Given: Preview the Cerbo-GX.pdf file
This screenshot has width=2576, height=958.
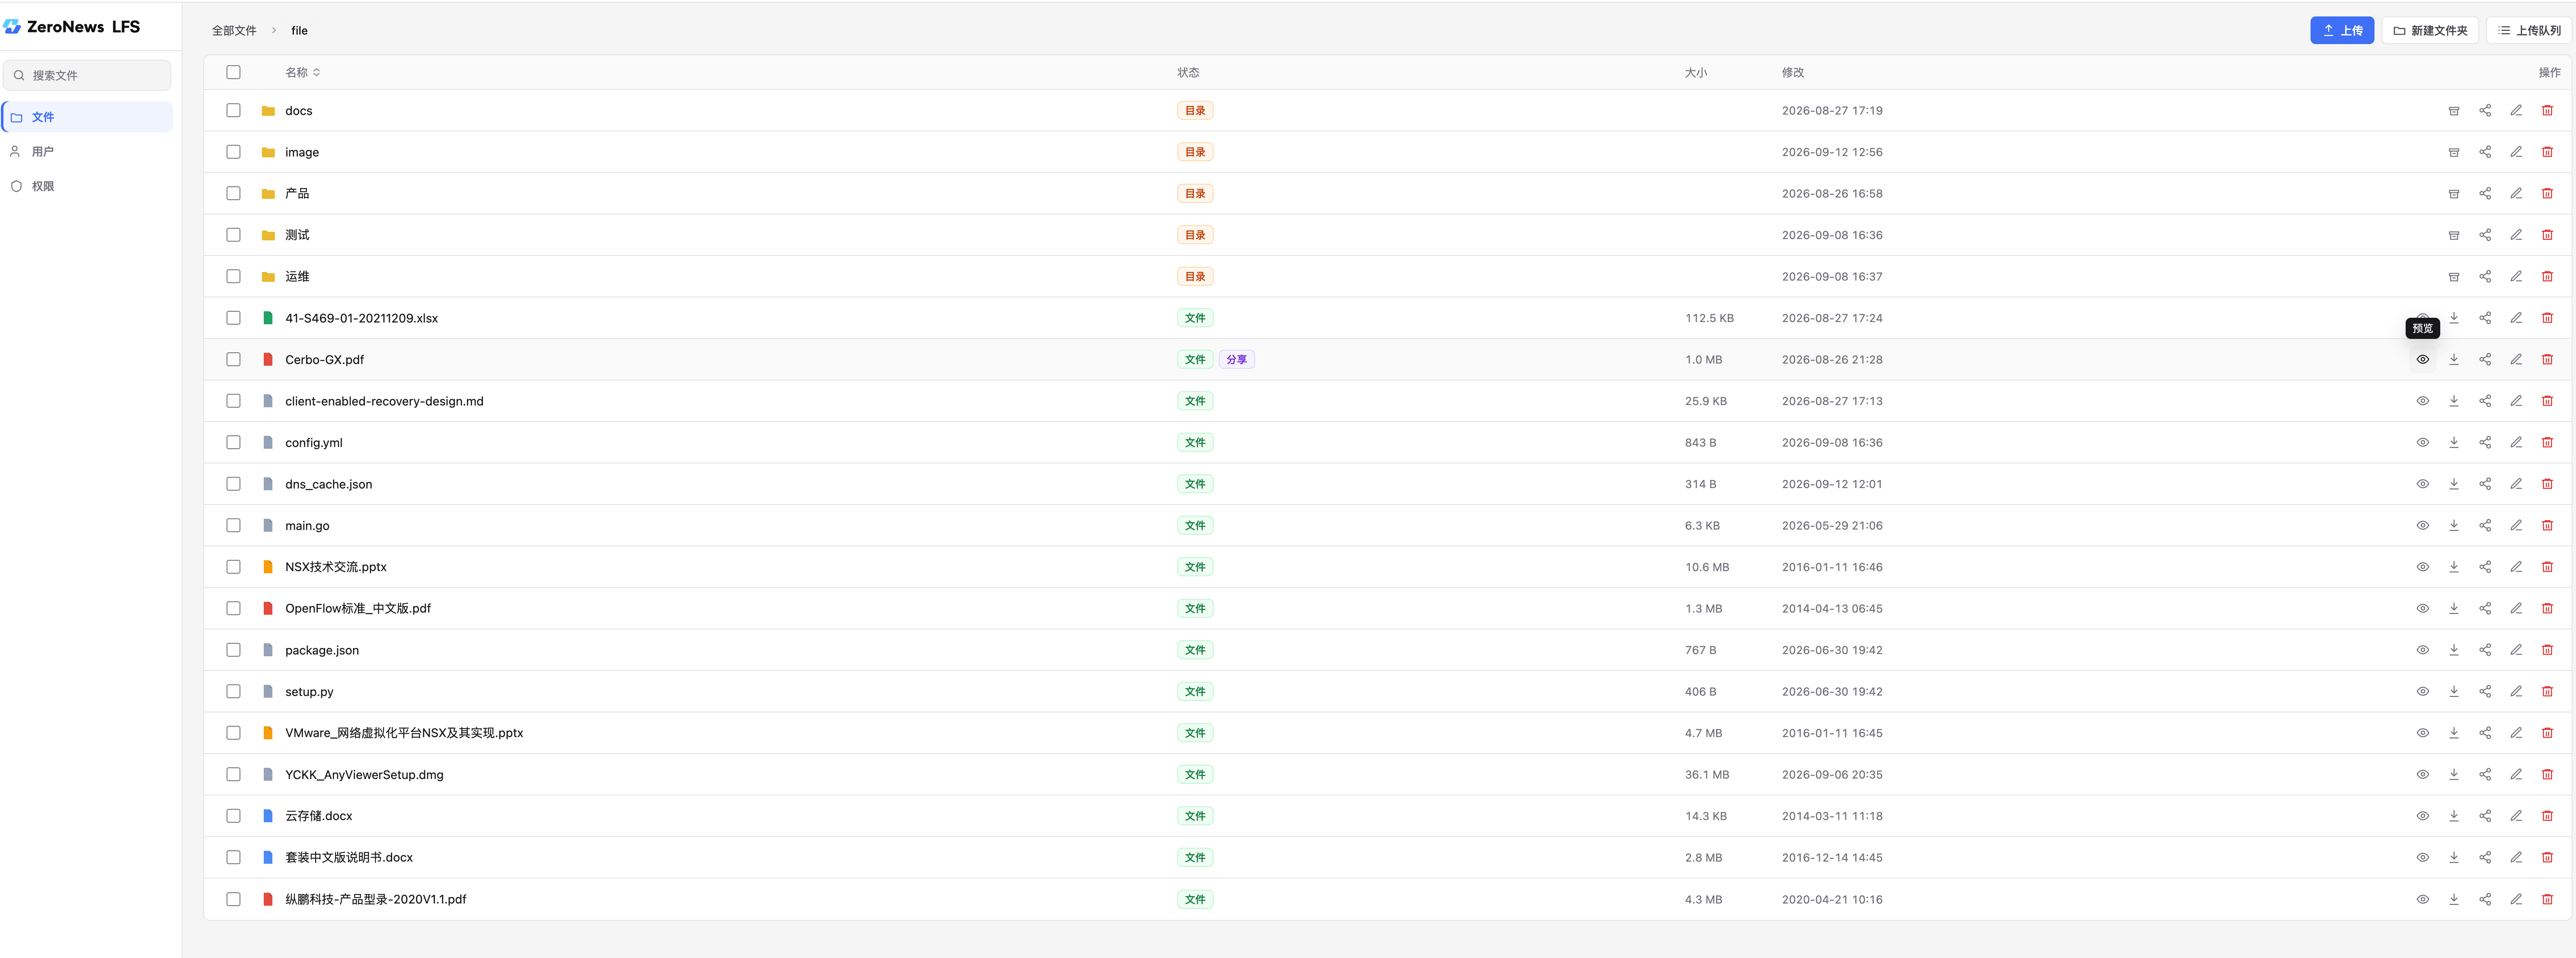Looking at the screenshot, I should 2422,359.
